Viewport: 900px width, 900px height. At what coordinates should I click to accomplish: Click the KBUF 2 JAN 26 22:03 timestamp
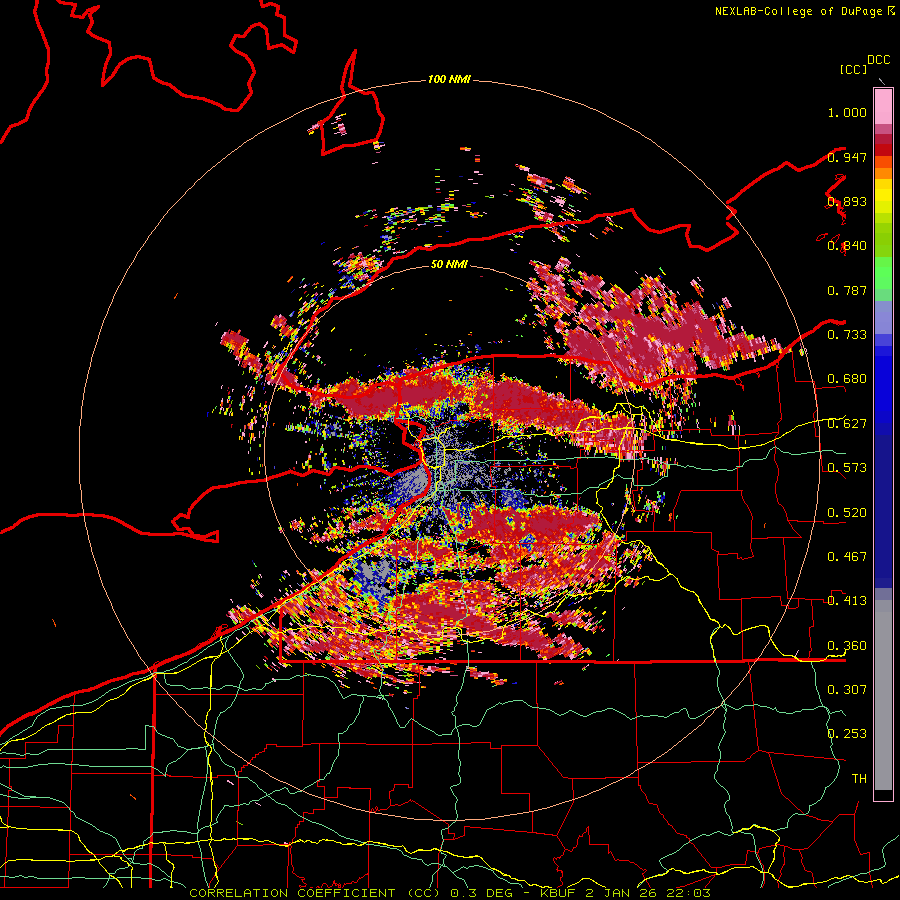pyautogui.click(x=625, y=893)
